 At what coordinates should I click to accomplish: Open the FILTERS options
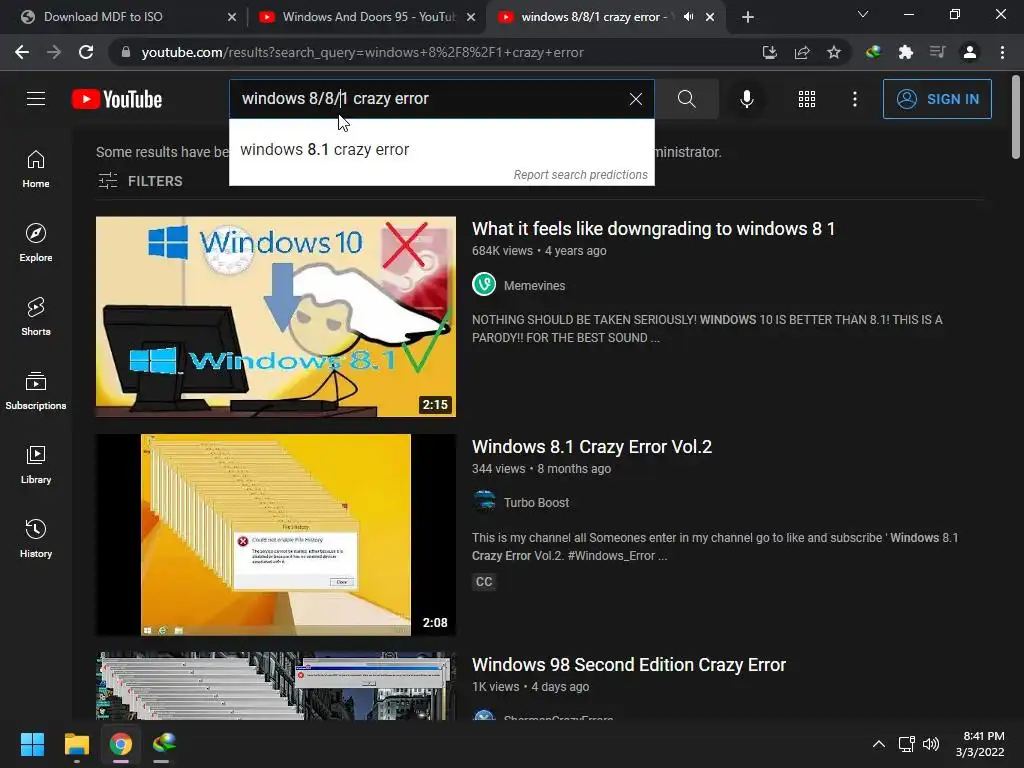point(140,181)
